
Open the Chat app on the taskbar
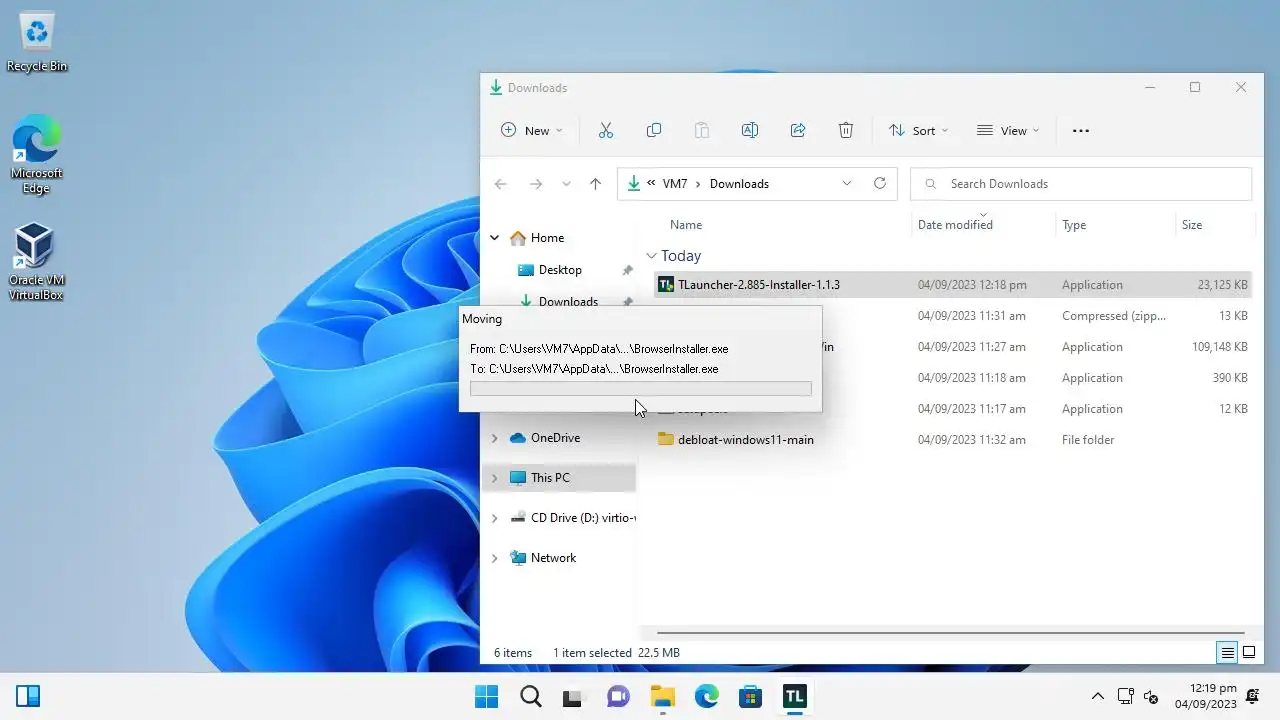[618, 696]
